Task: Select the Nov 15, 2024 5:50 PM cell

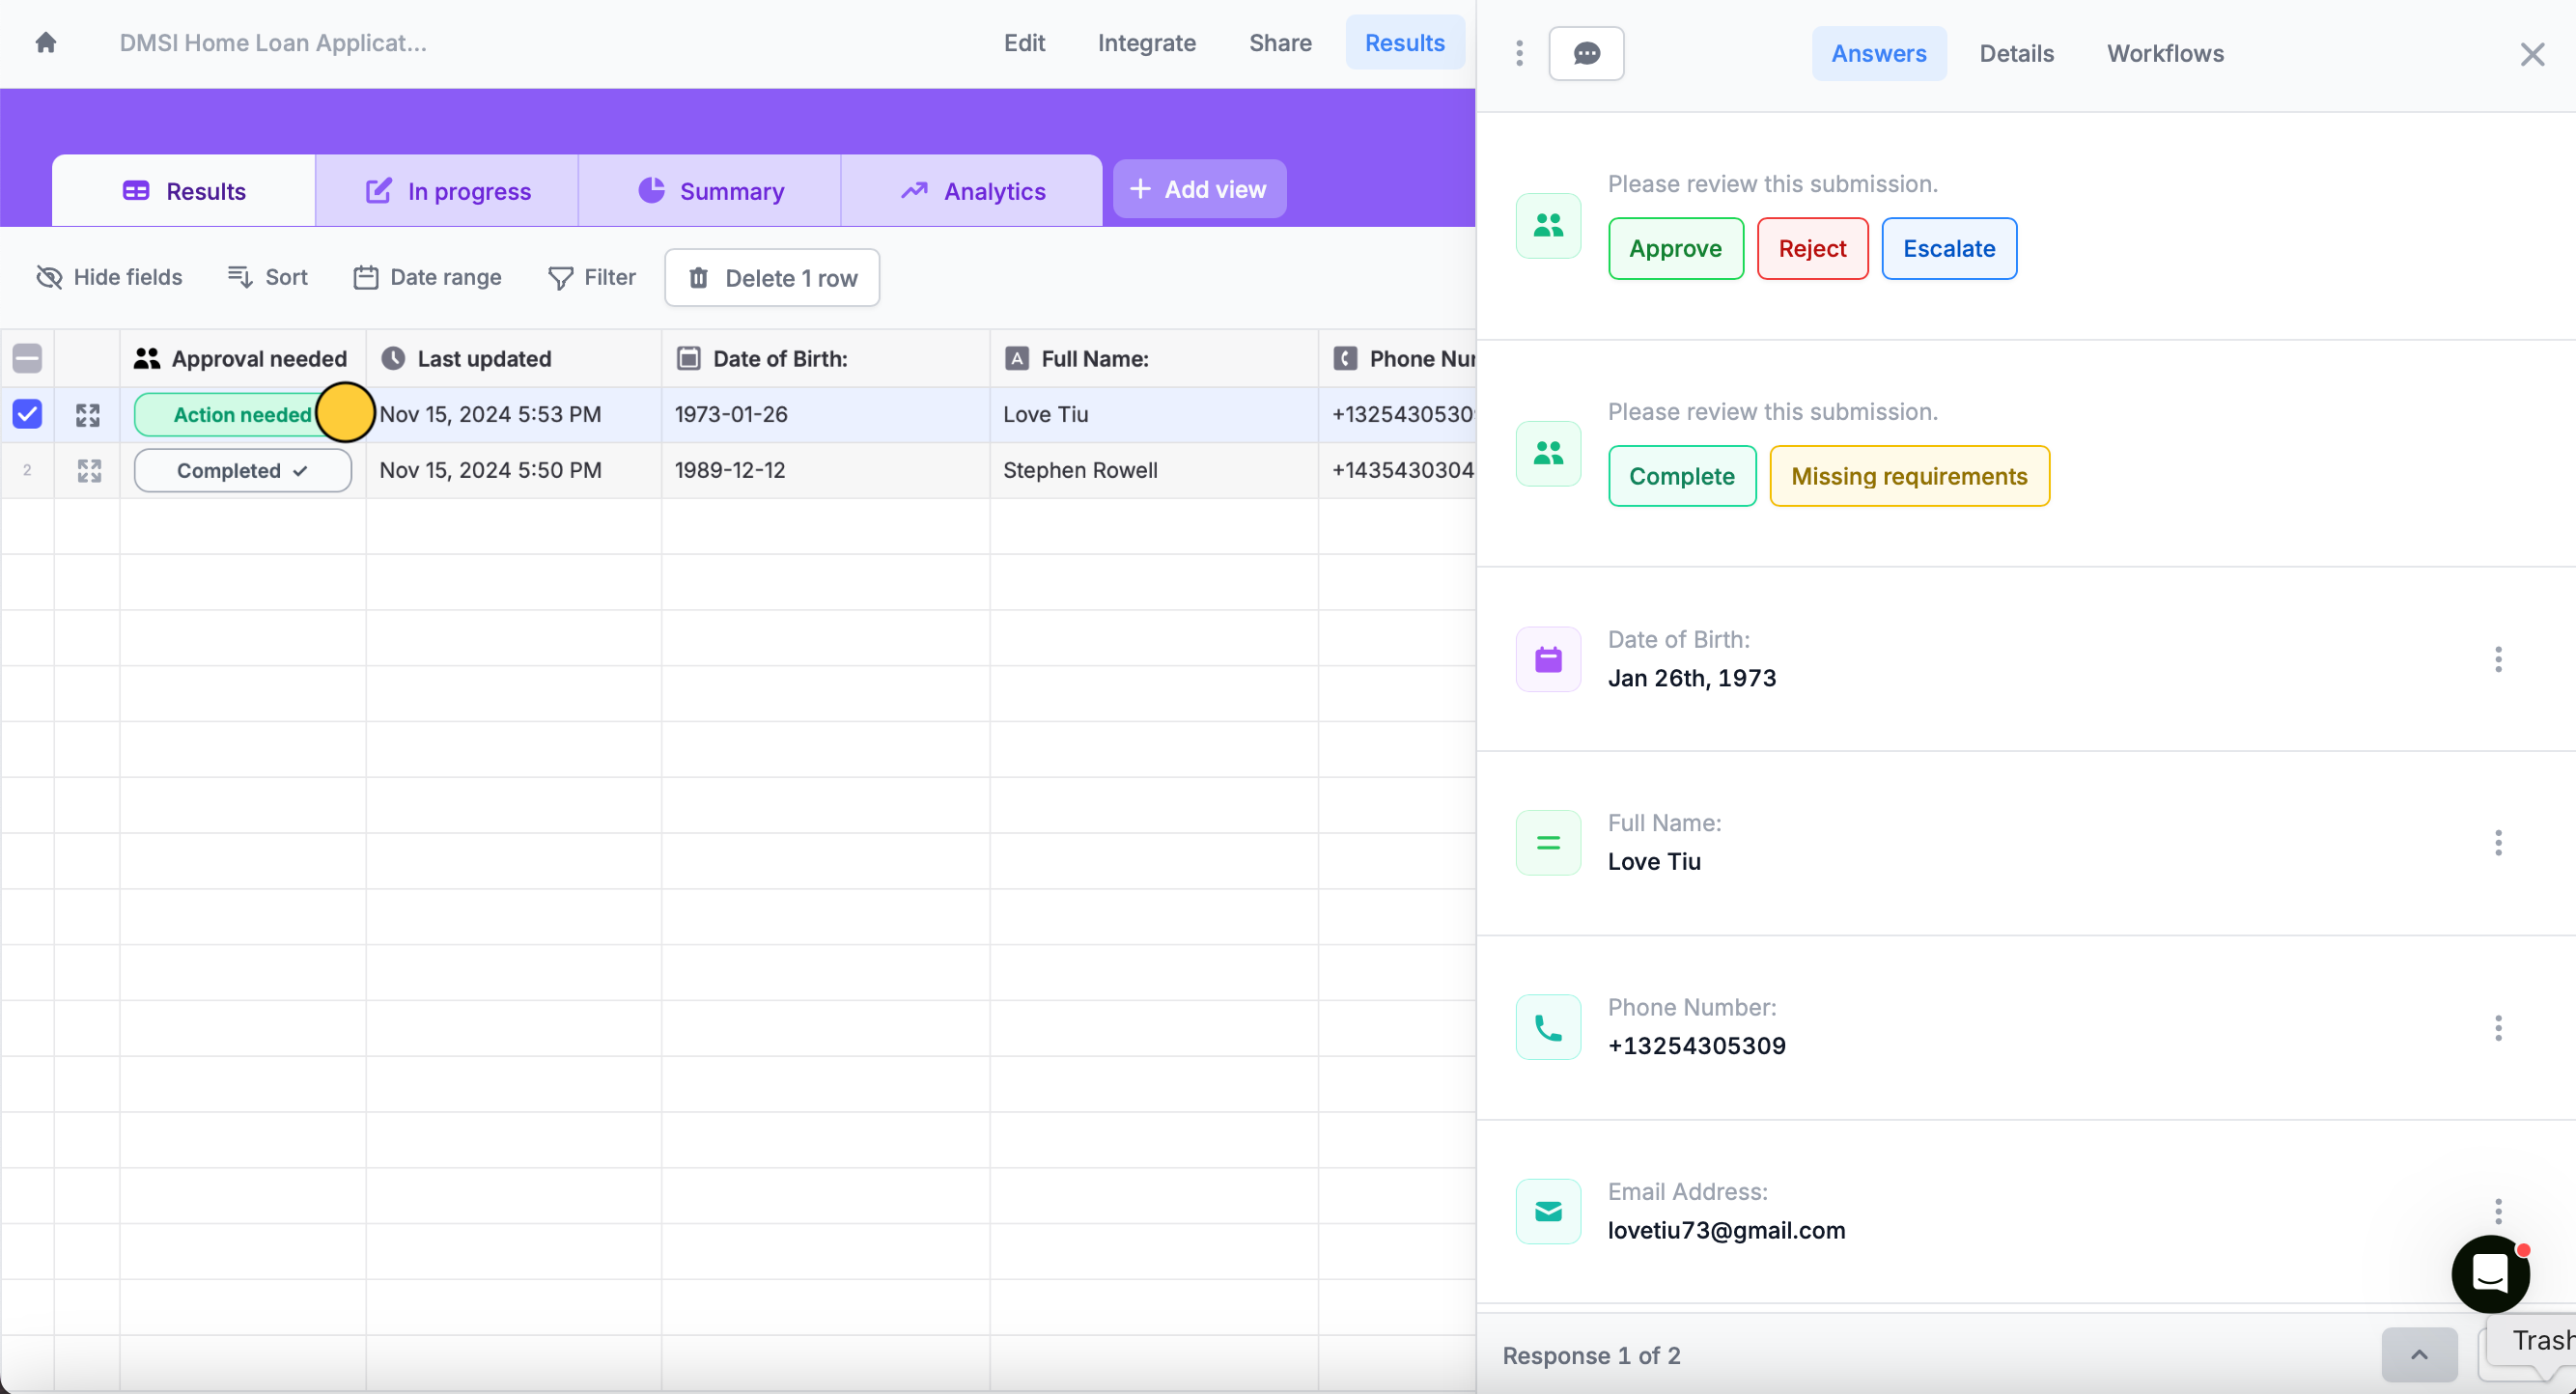Action: [x=513, y=471]
